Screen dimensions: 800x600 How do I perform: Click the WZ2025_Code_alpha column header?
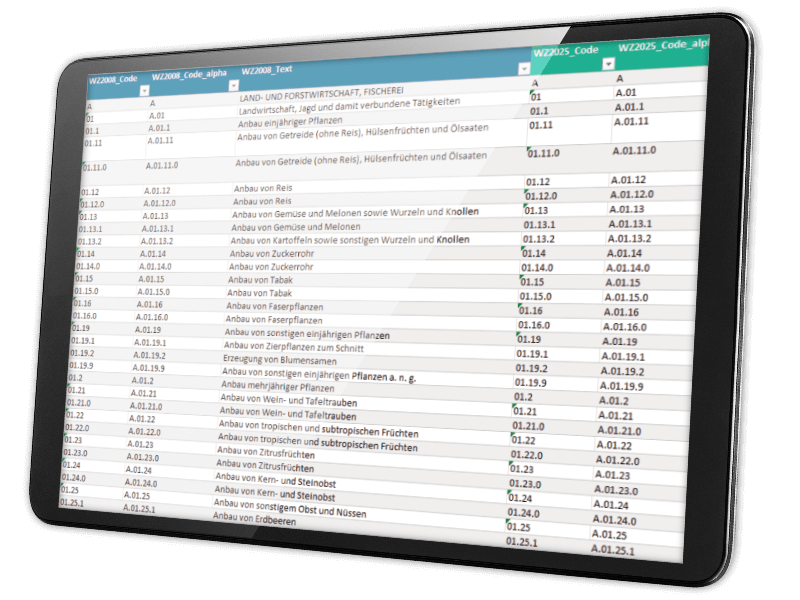click(662, 47)
